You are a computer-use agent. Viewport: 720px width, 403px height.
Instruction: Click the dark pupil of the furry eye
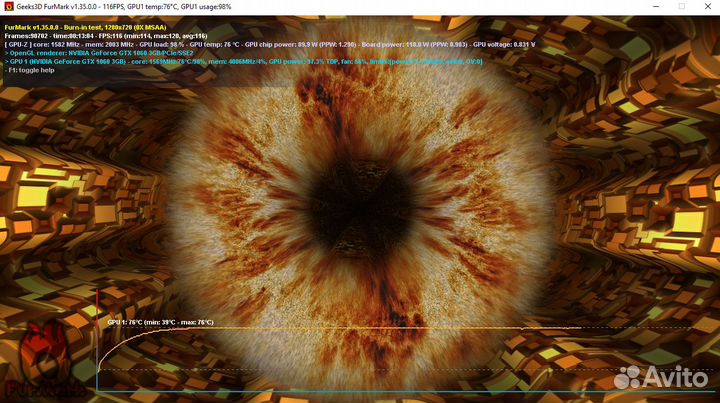360,190
